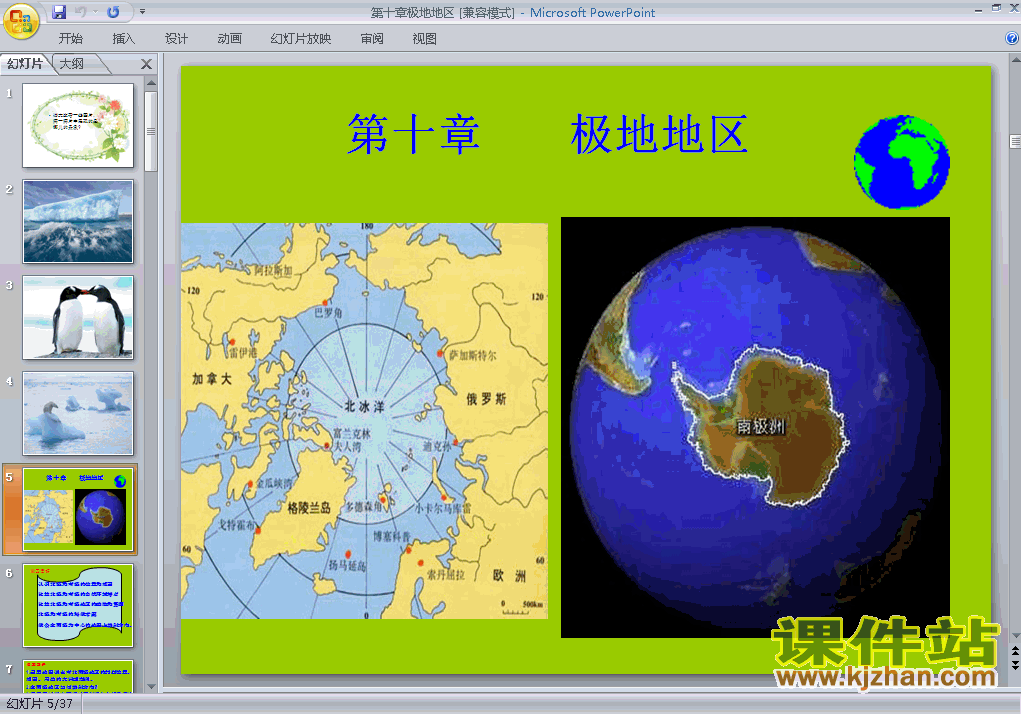Select slide 1 flower wreath thumbnail
The height and width of the screenshot is (714, 1021).
[78, 125]
